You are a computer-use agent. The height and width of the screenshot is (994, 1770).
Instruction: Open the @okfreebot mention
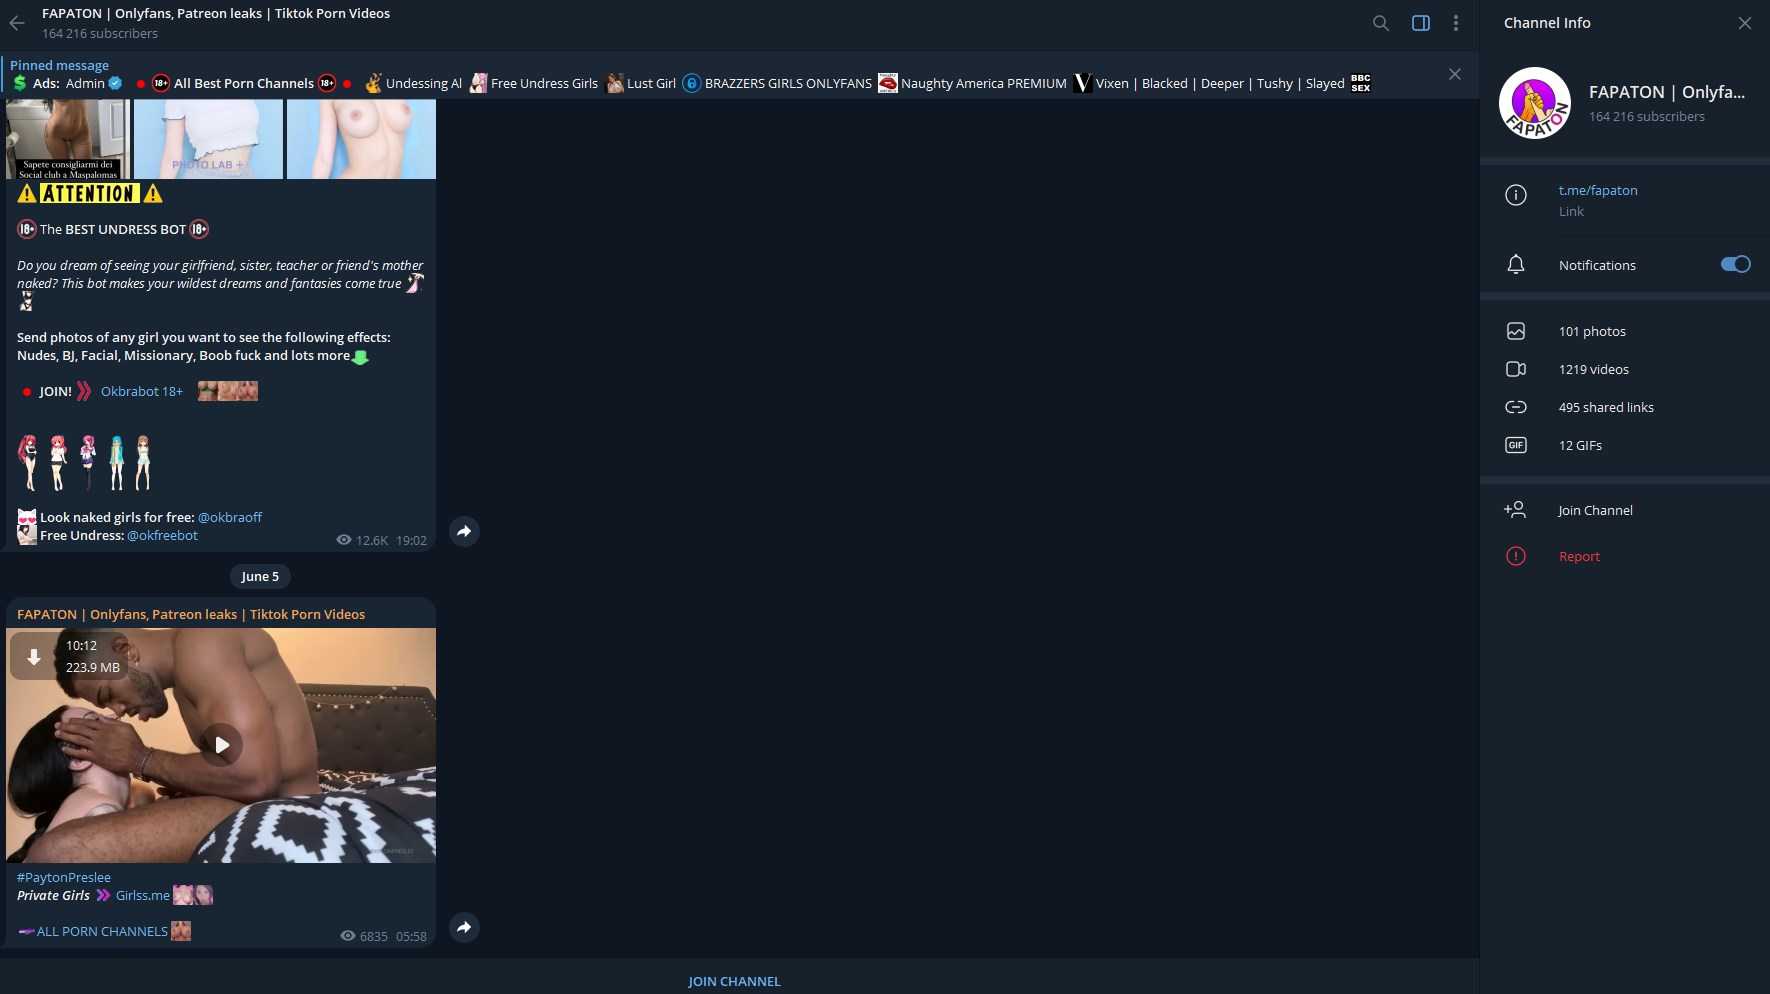162,535
